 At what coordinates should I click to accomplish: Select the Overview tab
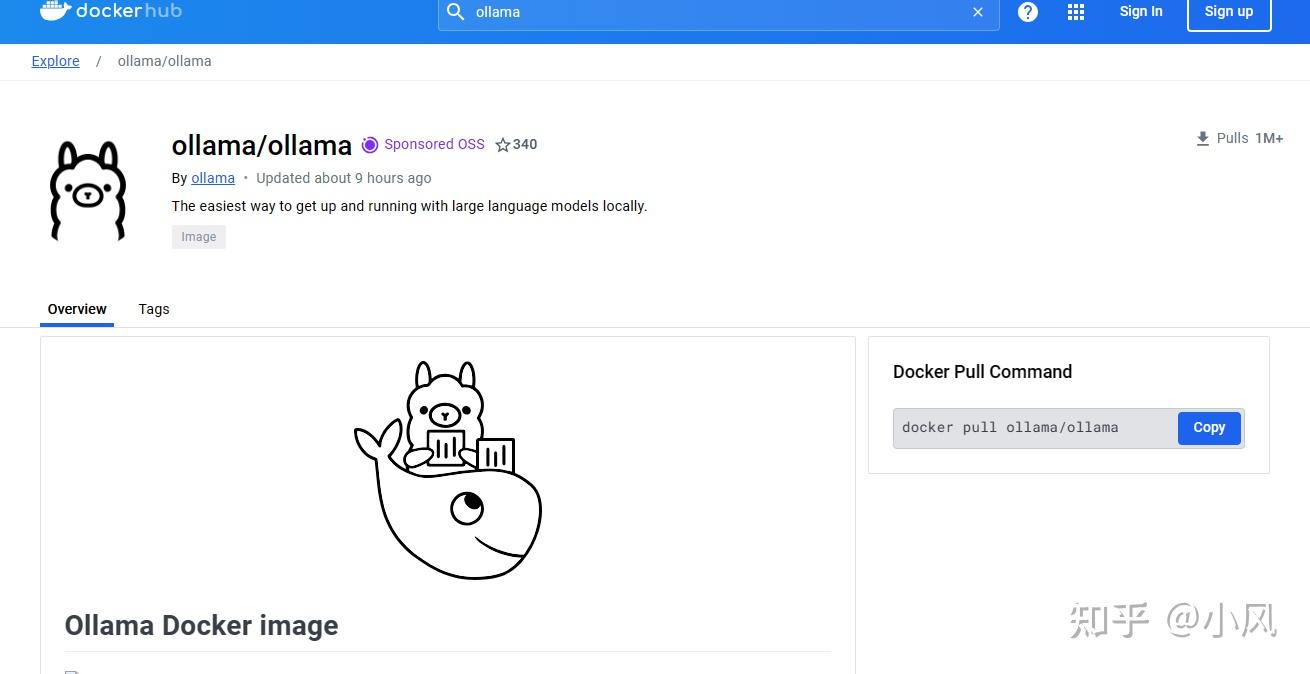[77, 309]
